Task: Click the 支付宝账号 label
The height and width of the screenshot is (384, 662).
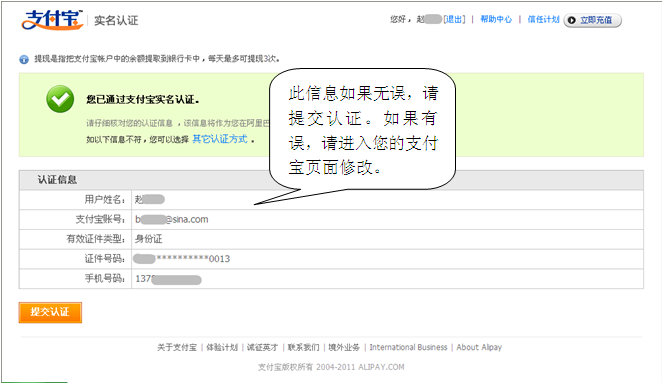Action: (x=100, y=219)
